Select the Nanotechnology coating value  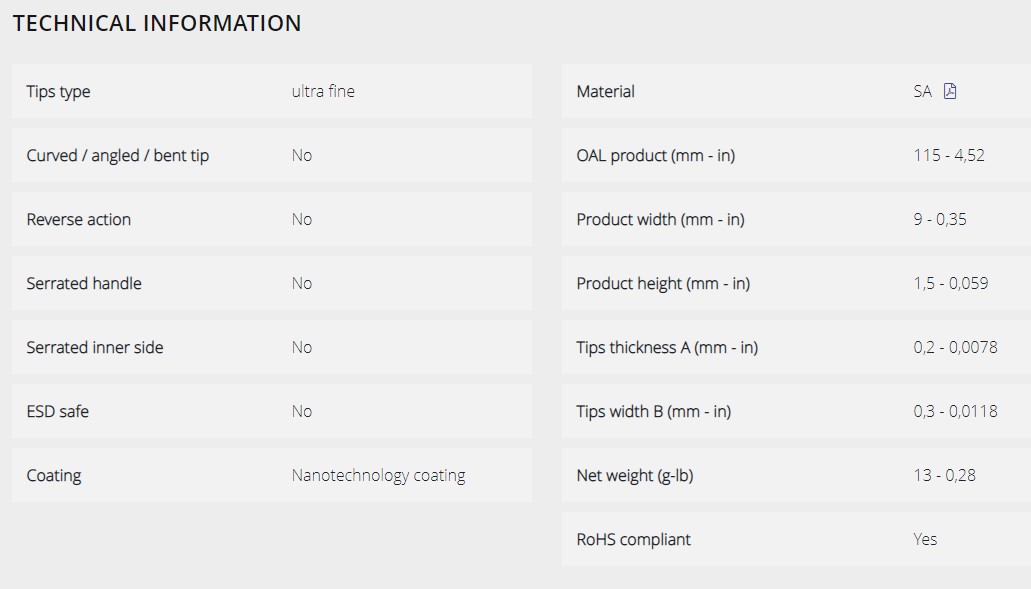[379, 475]
